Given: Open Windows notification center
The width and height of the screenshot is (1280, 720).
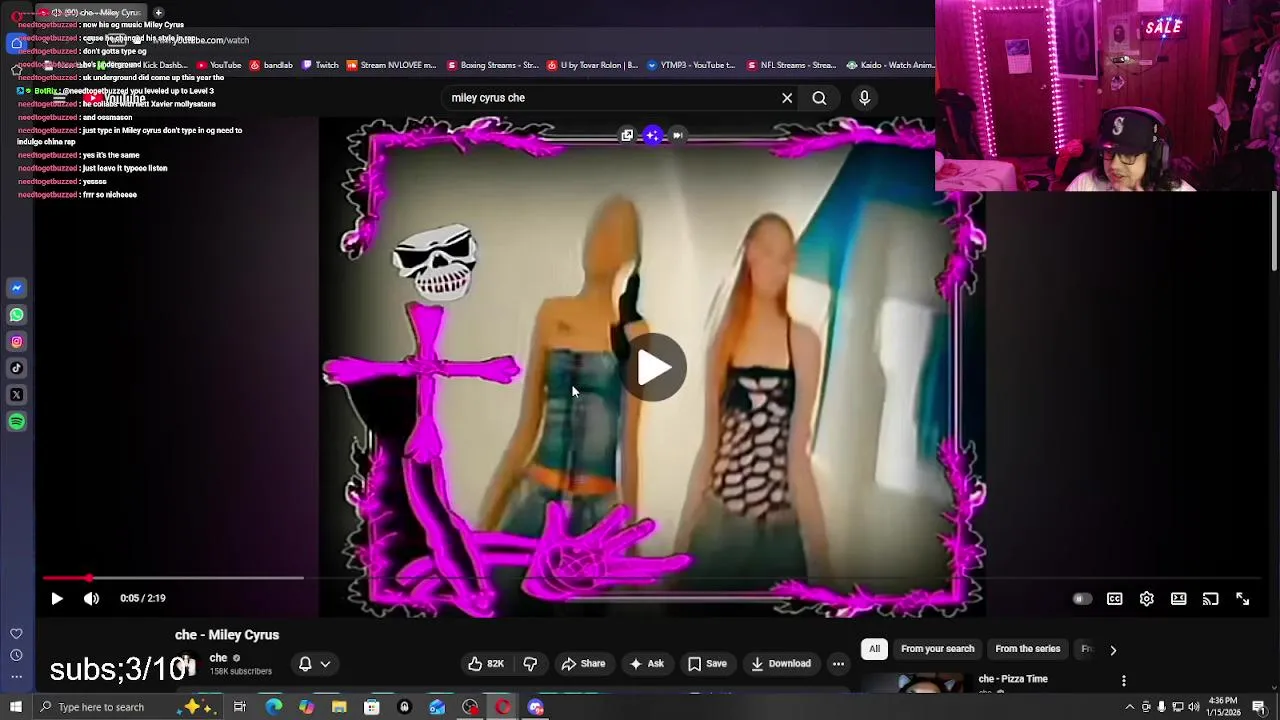Looking at the screenshot, I should pos(1259,707).
